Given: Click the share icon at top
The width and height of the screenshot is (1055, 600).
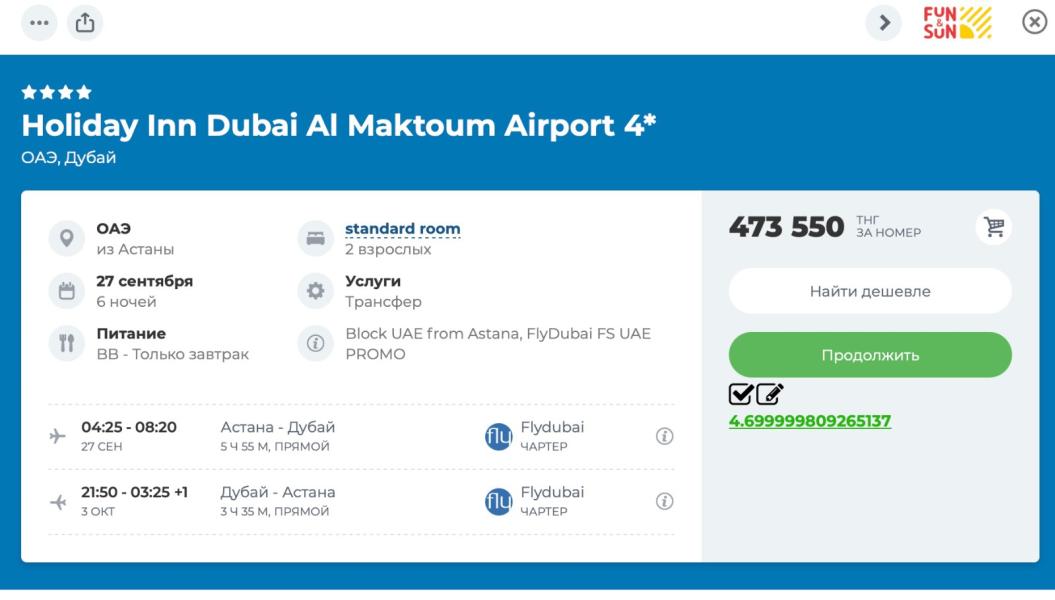Looking at the screenshot, I should 85,23.
